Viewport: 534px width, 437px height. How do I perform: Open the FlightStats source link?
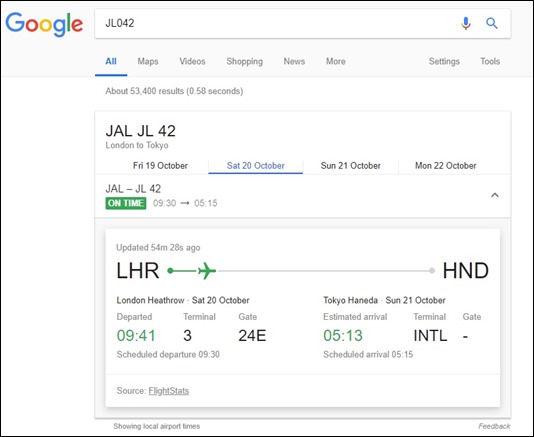[x=169, y=391]
